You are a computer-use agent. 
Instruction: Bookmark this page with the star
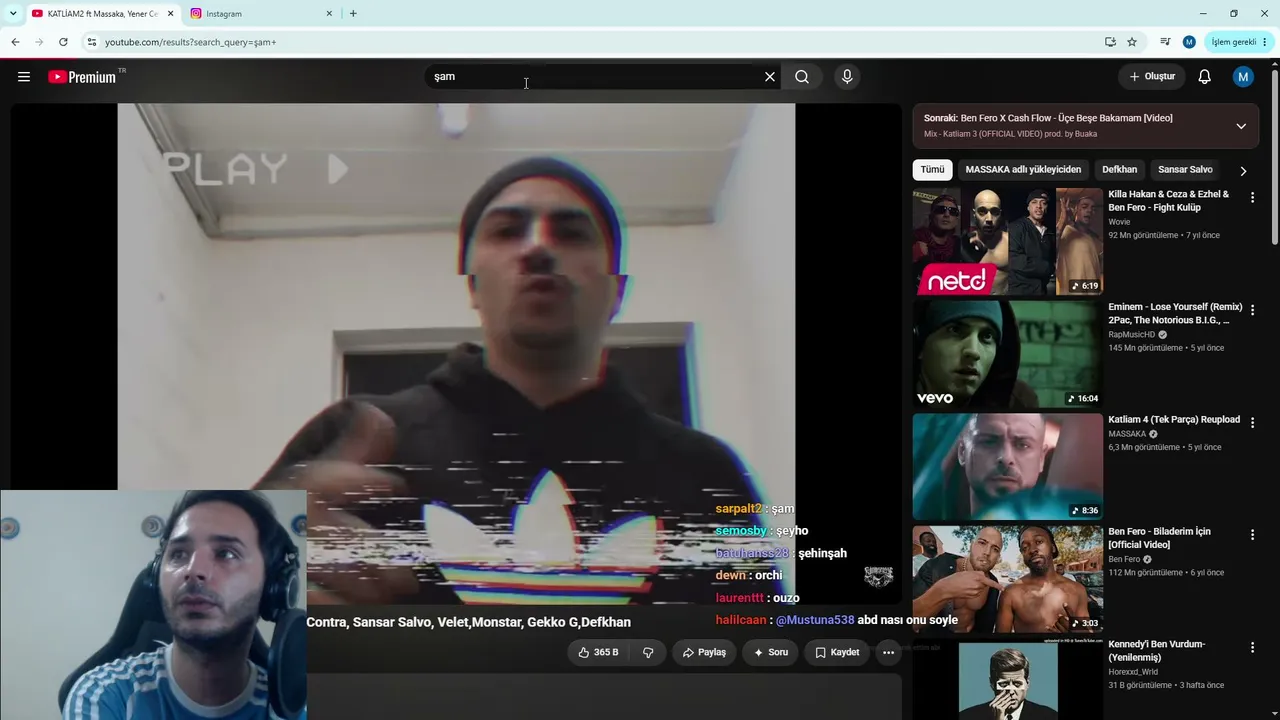click(1132, 42)
